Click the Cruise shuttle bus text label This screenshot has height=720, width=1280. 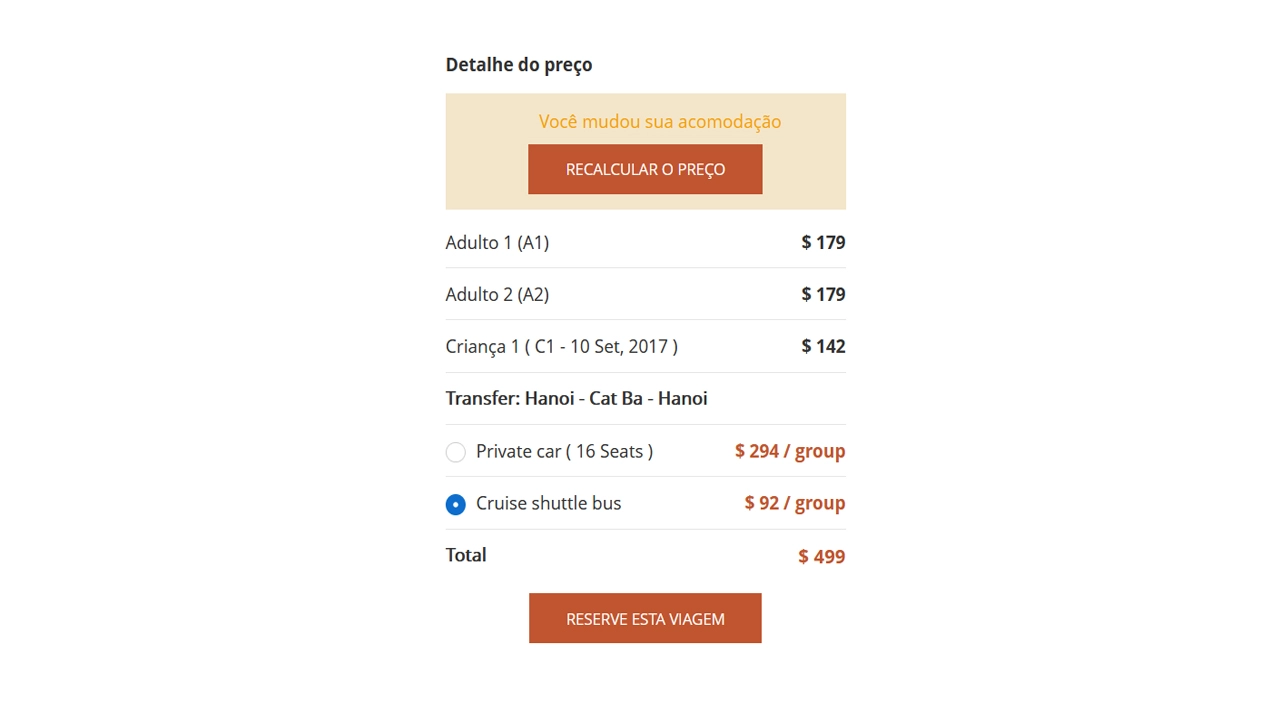click(548, 503)
